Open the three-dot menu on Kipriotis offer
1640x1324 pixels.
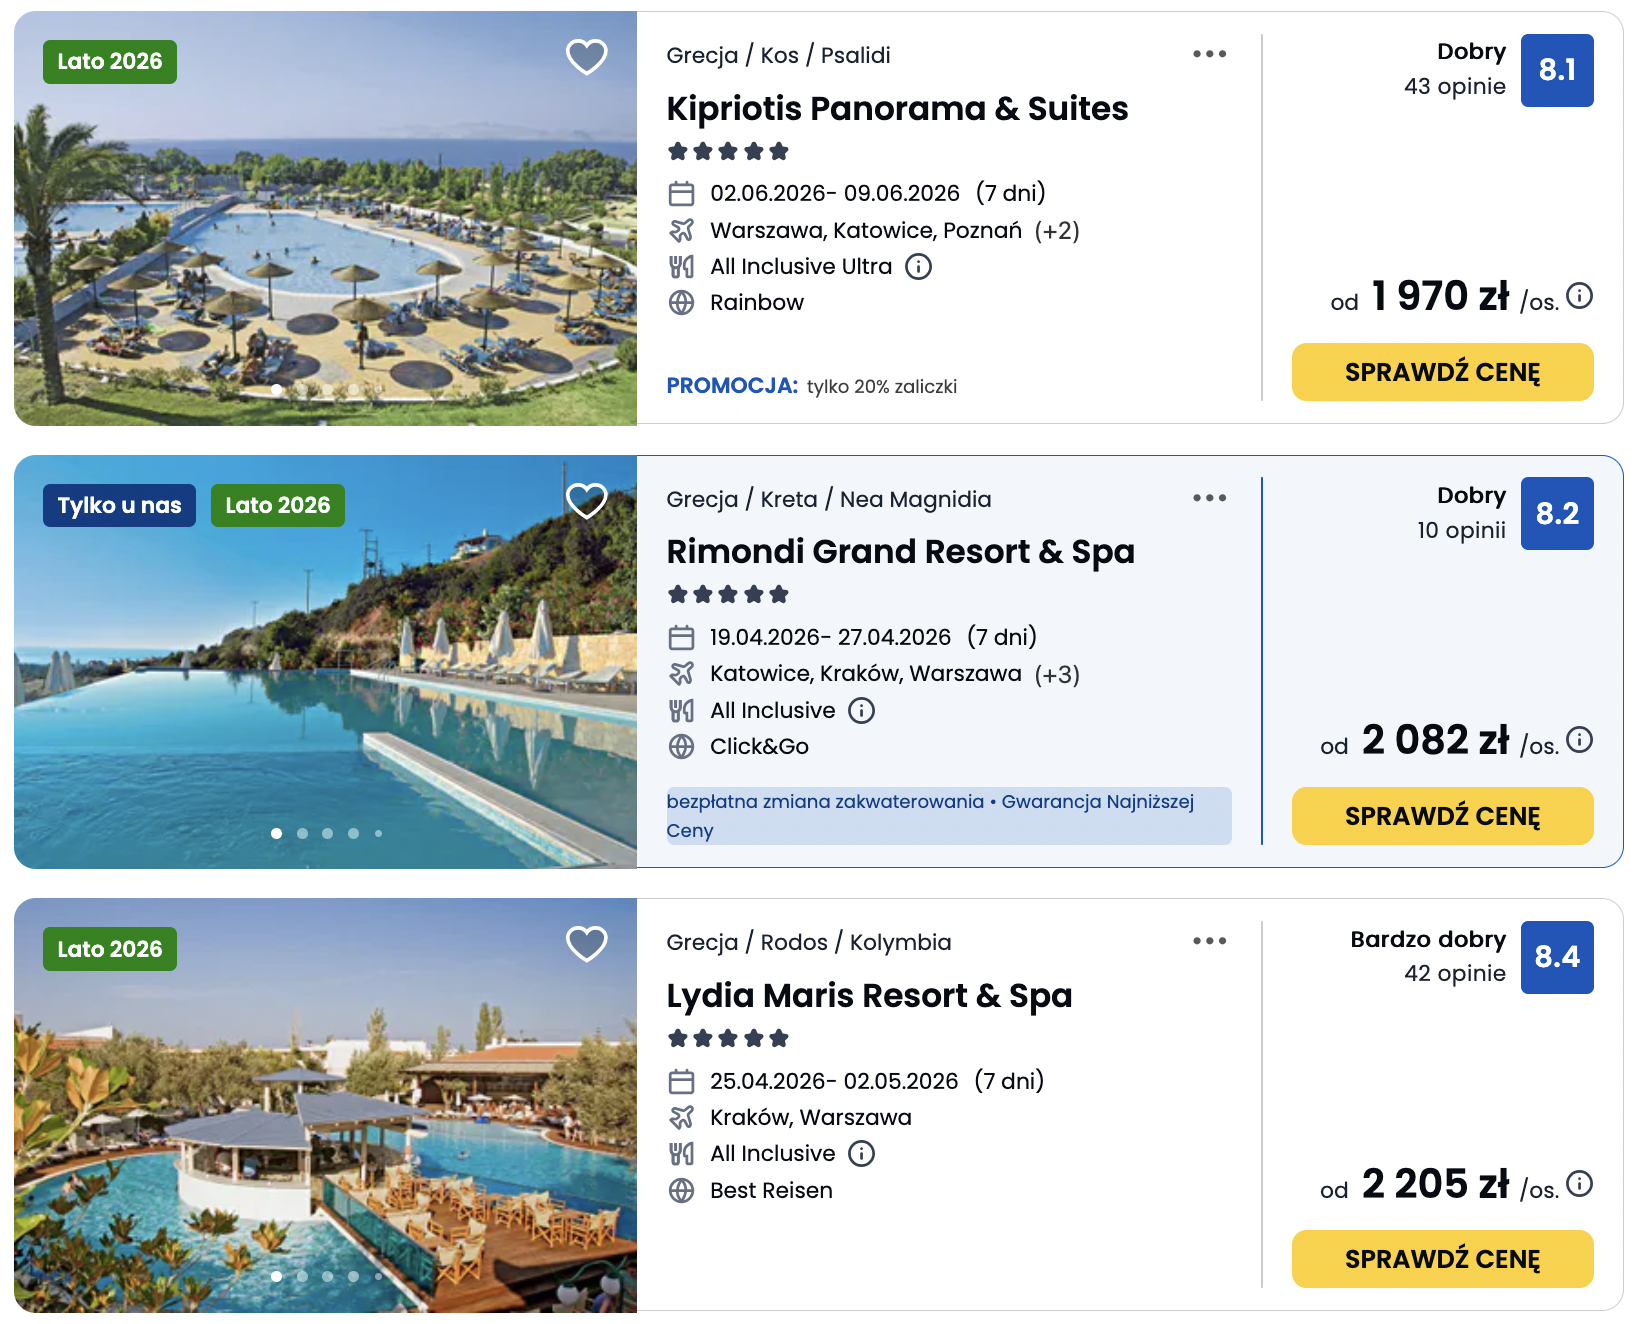click(1210, 54)
